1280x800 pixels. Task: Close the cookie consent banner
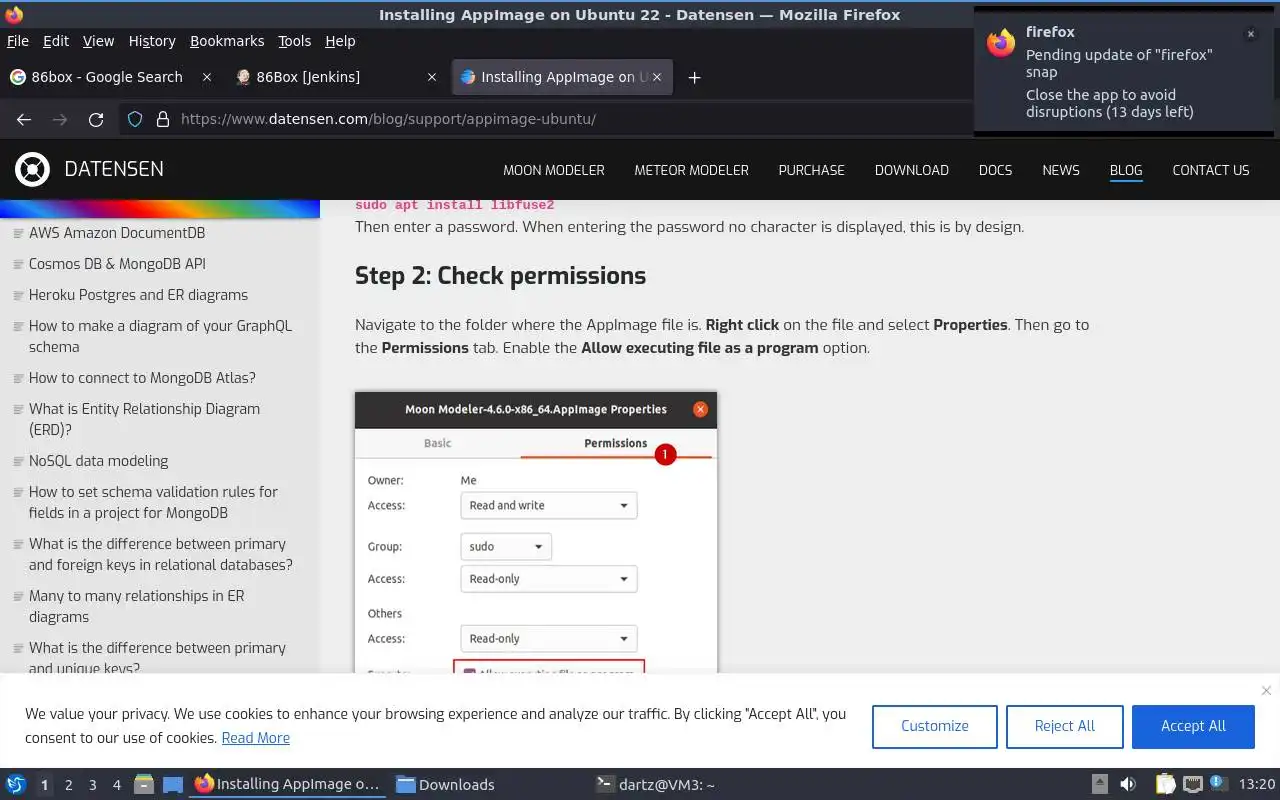click(x=1266, y=690)
